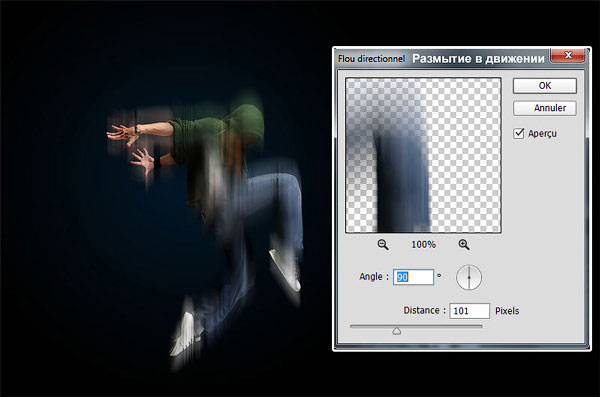
Task: Zoom in the filter preview
Action: tap(464, 244)
